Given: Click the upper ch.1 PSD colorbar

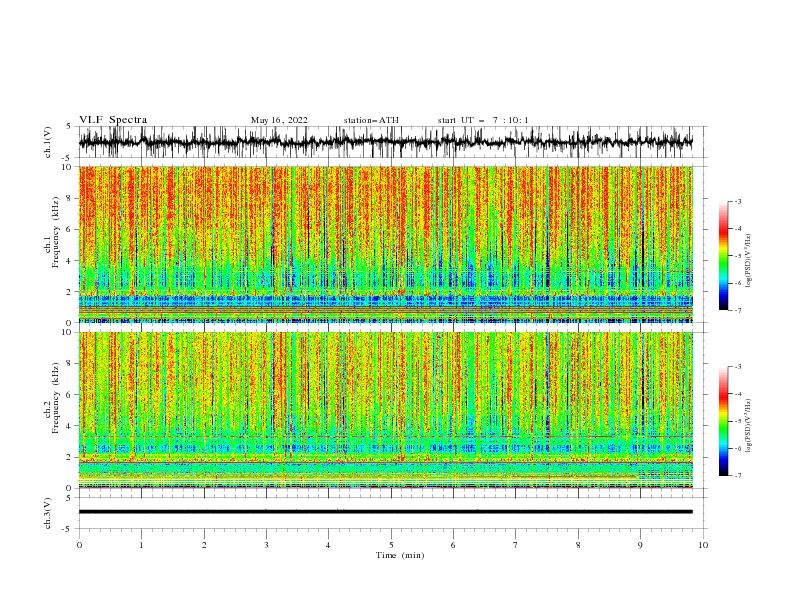Looking at the screenshot, I should point(723,256).
